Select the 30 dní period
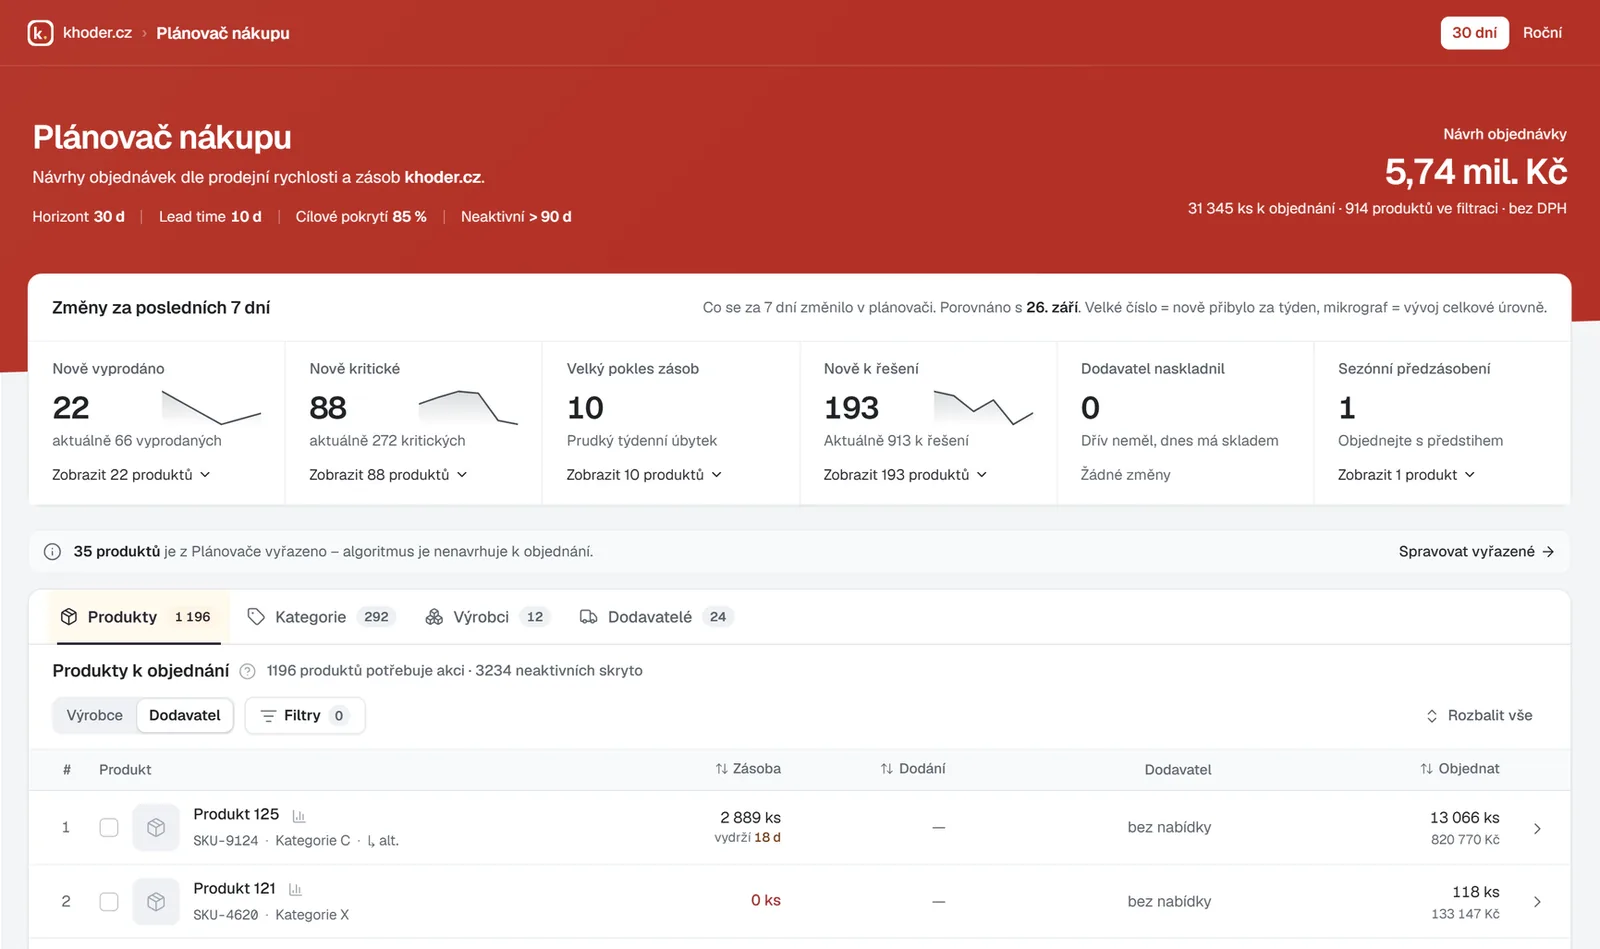1600x949 pixels. coord(1474,33)
